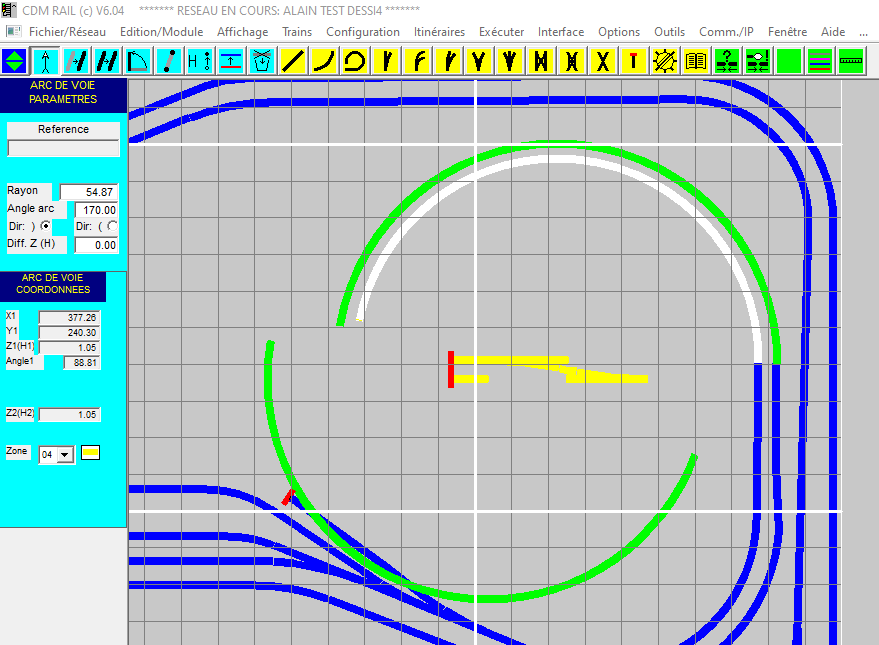This screenshot has height=645, width=879.
Task: Click the red-T buffer stop icon
Action: (633, 61)
